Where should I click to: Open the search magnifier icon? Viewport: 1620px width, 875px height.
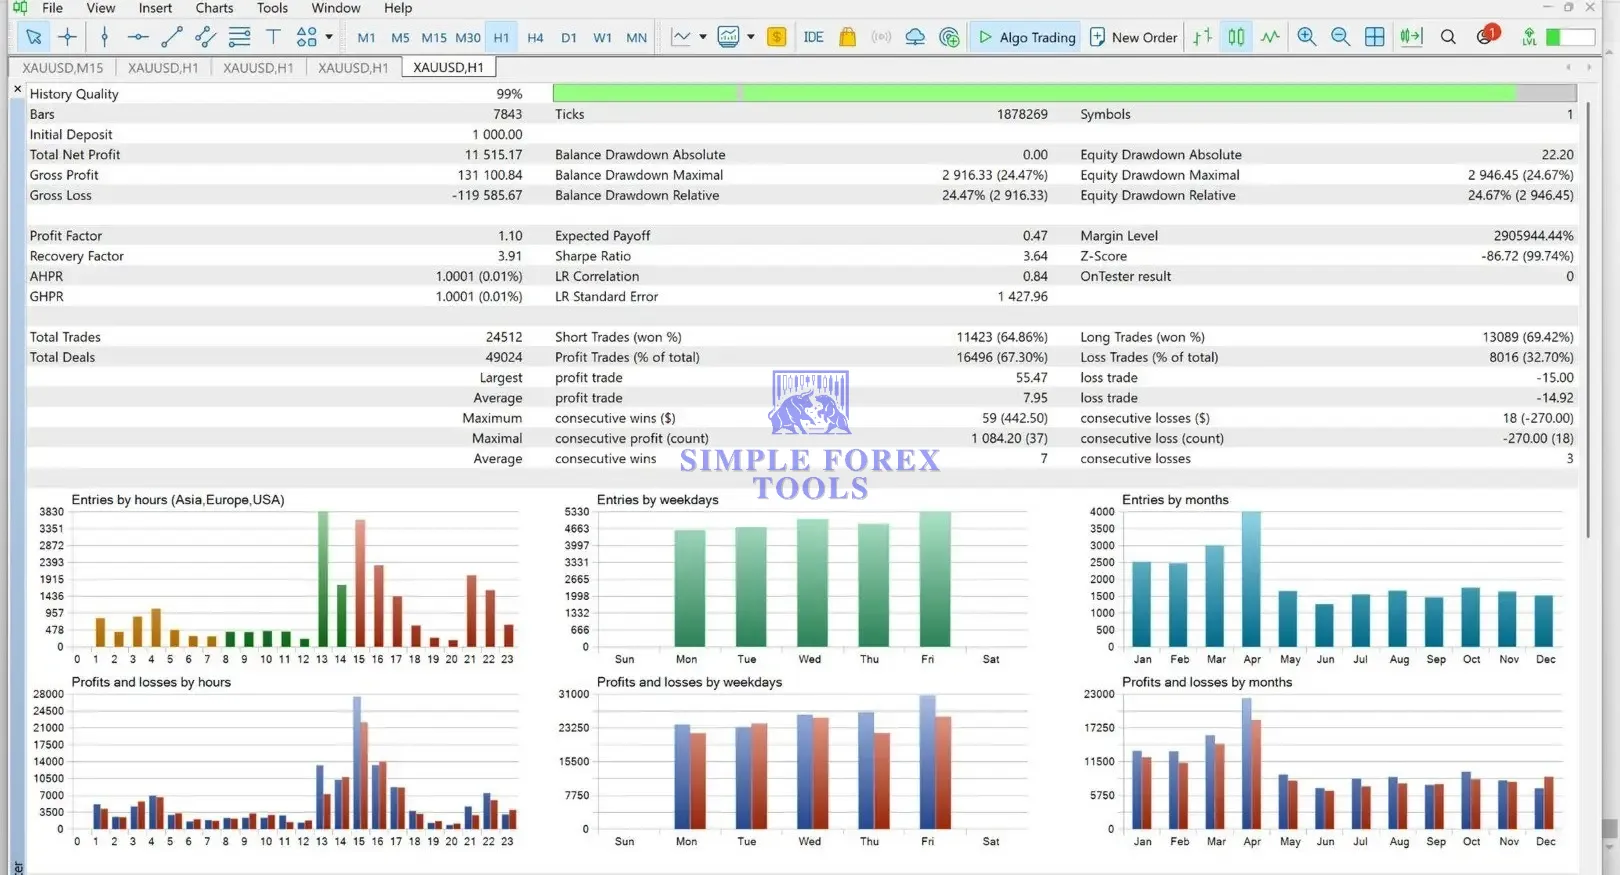[x=1448, y=37]
